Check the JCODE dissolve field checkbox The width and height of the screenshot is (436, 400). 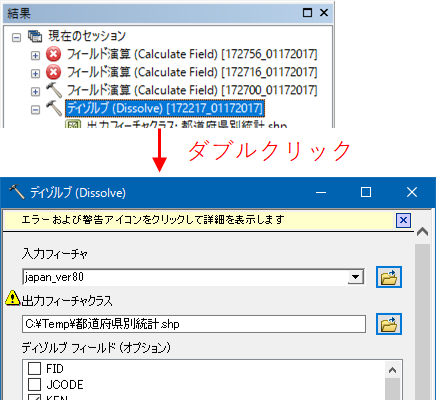pos(34,384)
